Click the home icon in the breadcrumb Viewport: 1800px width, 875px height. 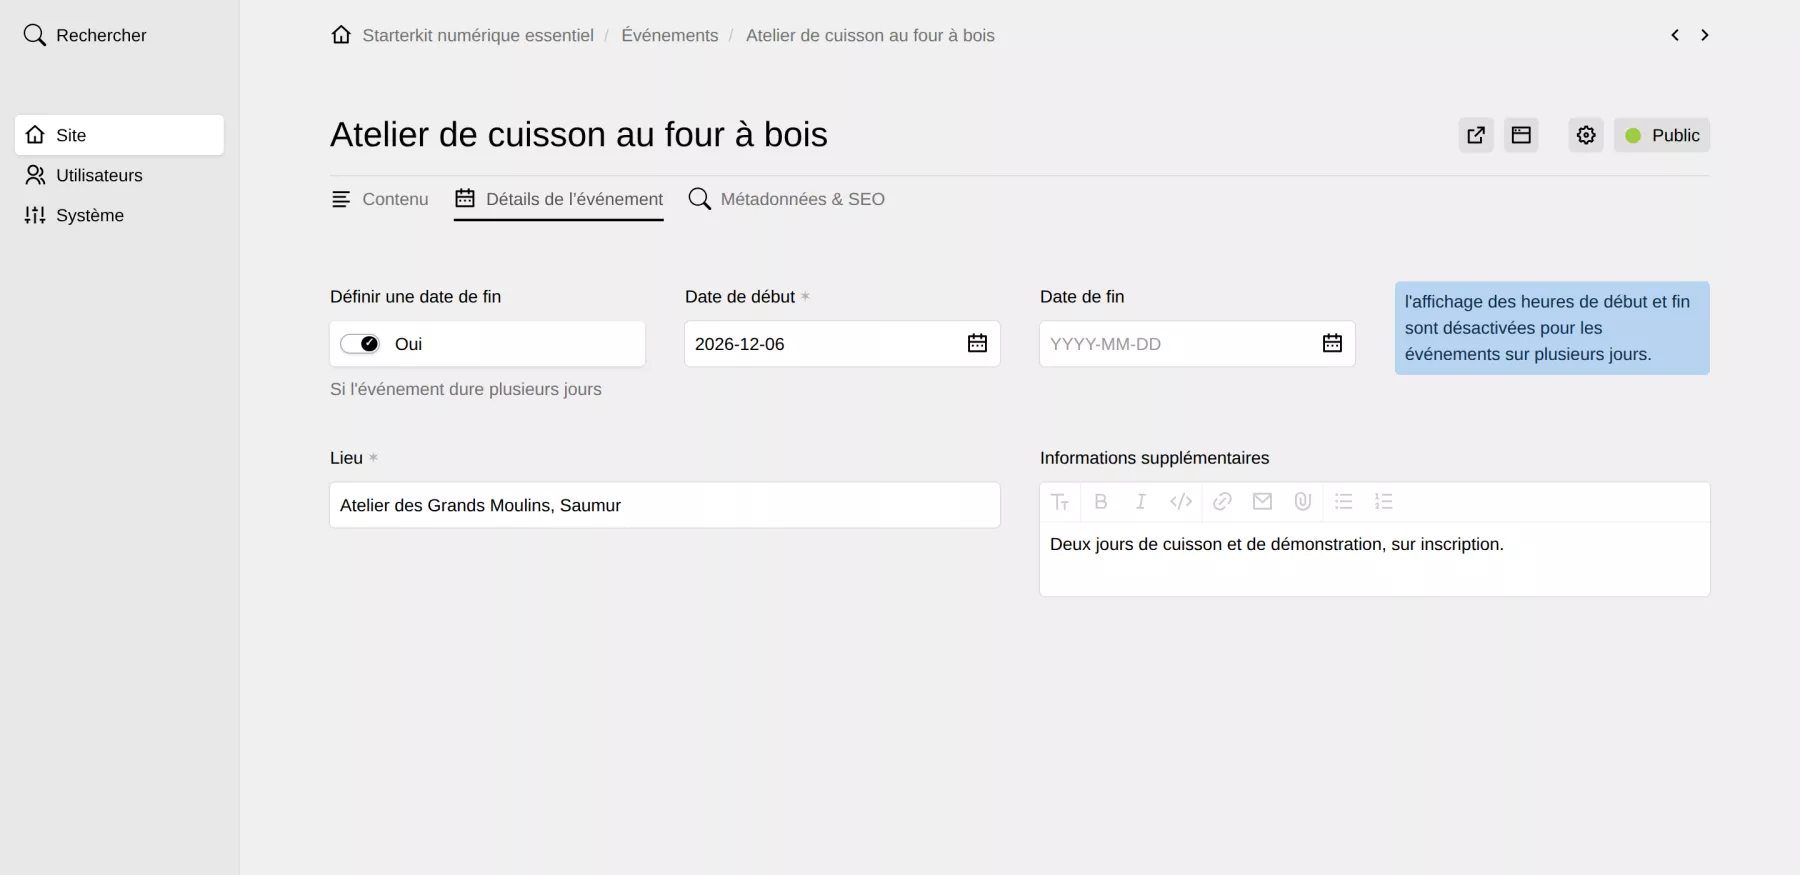pos(341,35)
